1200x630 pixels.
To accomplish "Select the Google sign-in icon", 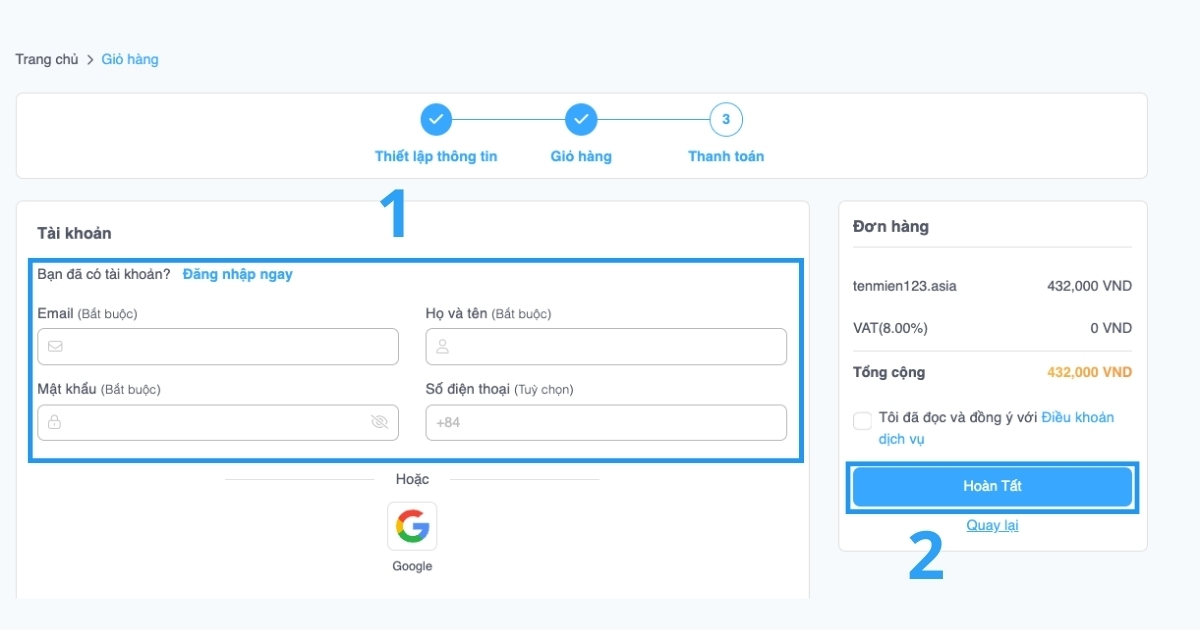I will tap(411, 526).
